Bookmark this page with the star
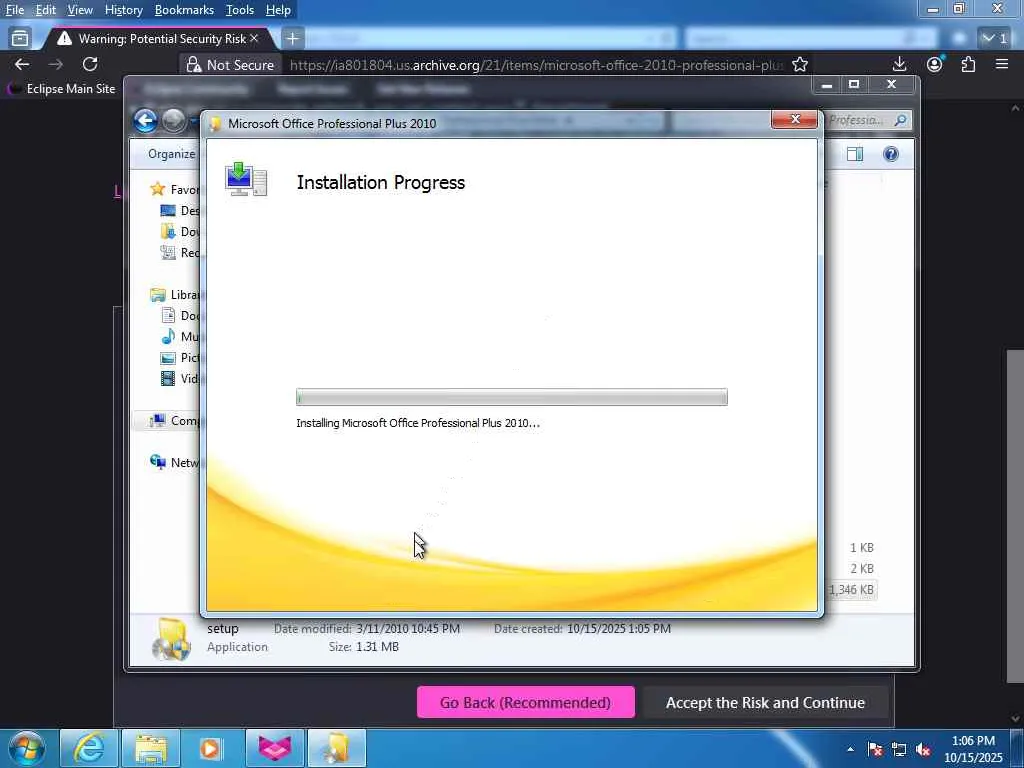 point(800,64)
